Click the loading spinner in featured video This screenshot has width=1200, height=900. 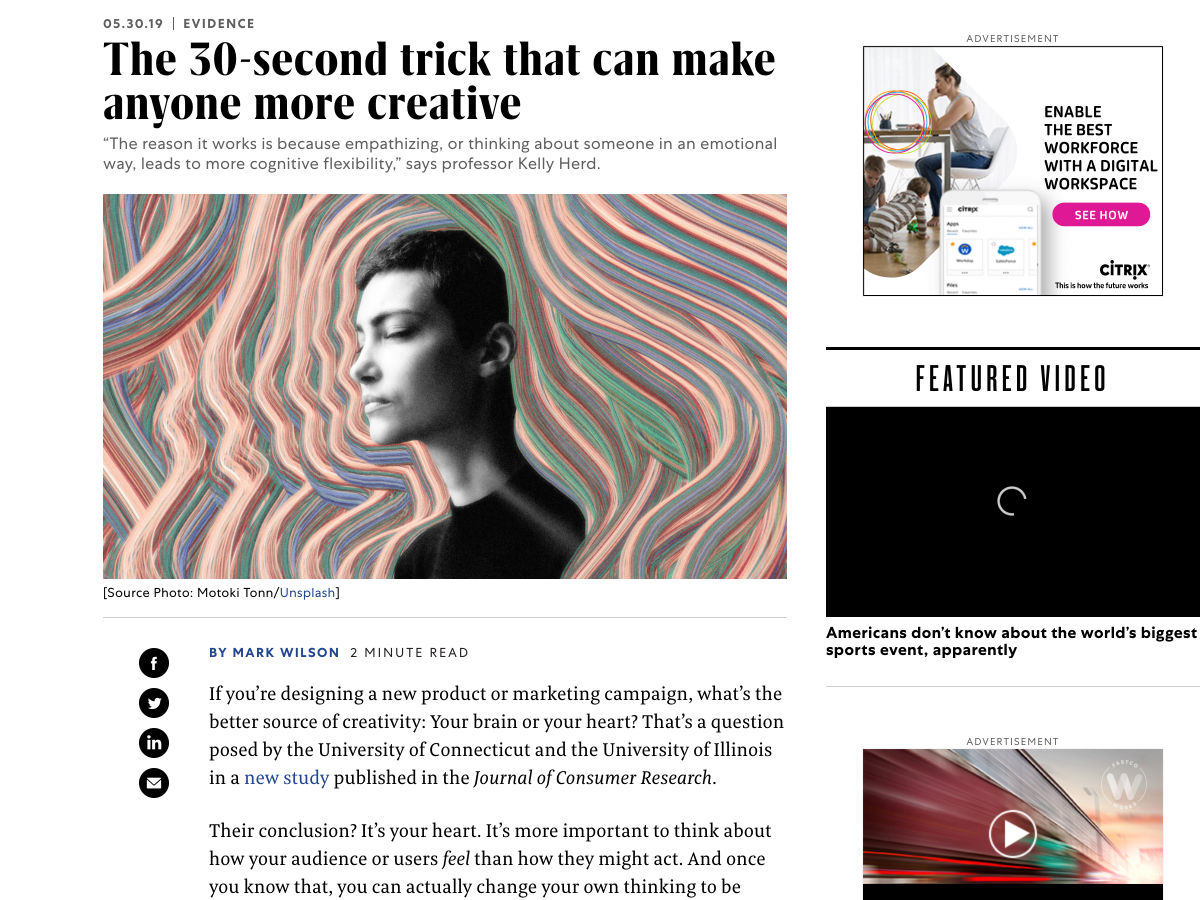[x=1012, y=501]
